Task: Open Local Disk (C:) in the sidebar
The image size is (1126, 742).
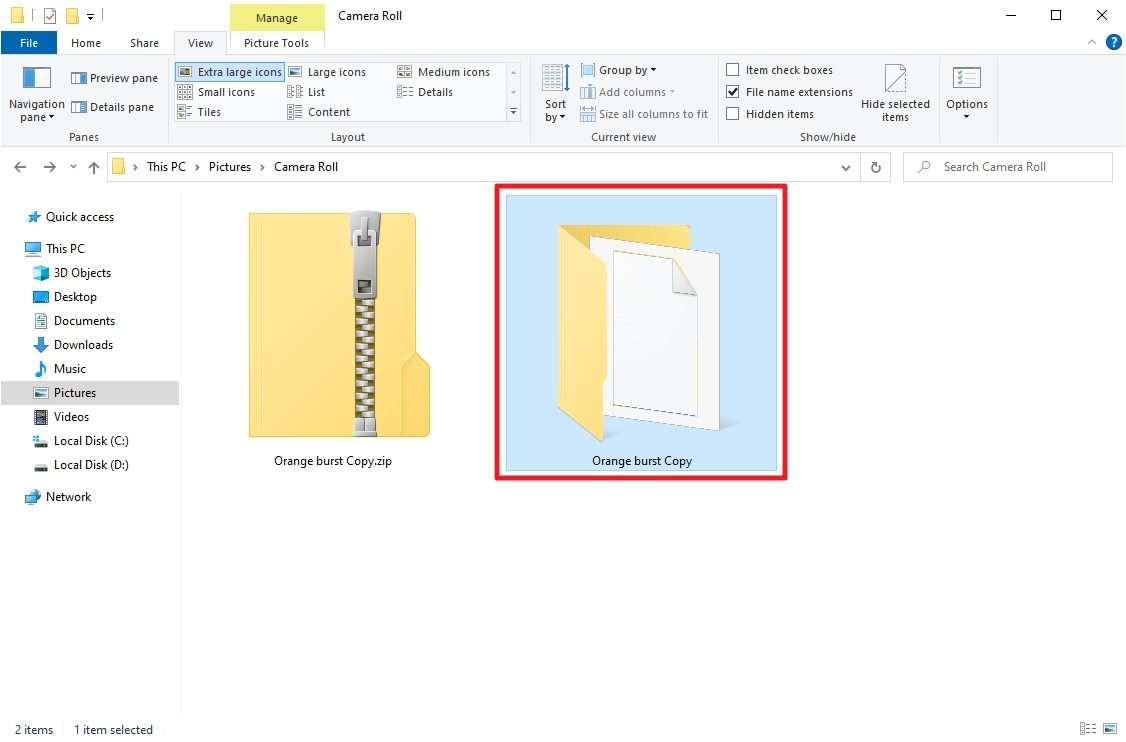Action: coord(81,441)
